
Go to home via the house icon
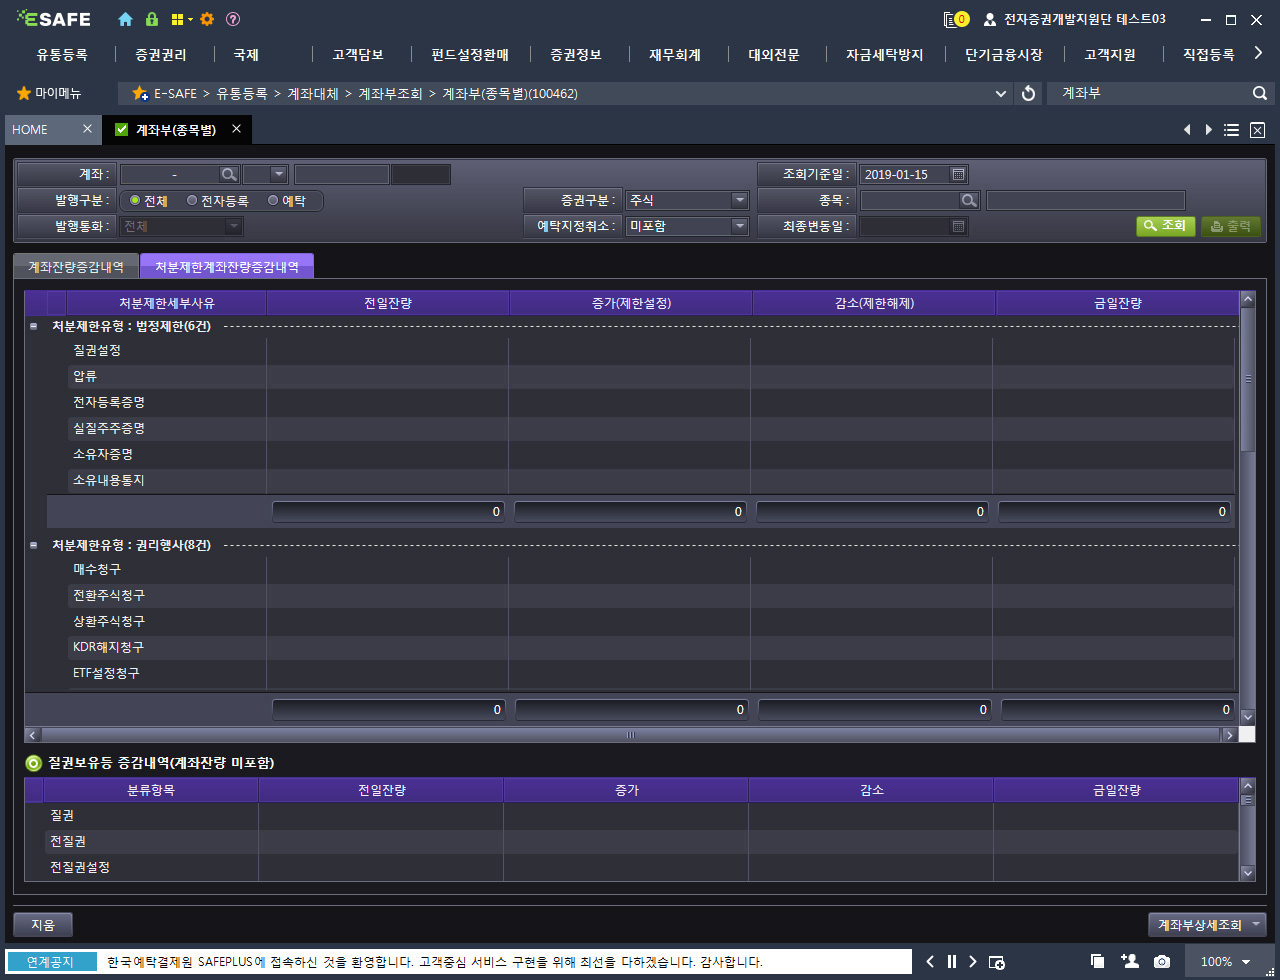[x=125, y=19]
